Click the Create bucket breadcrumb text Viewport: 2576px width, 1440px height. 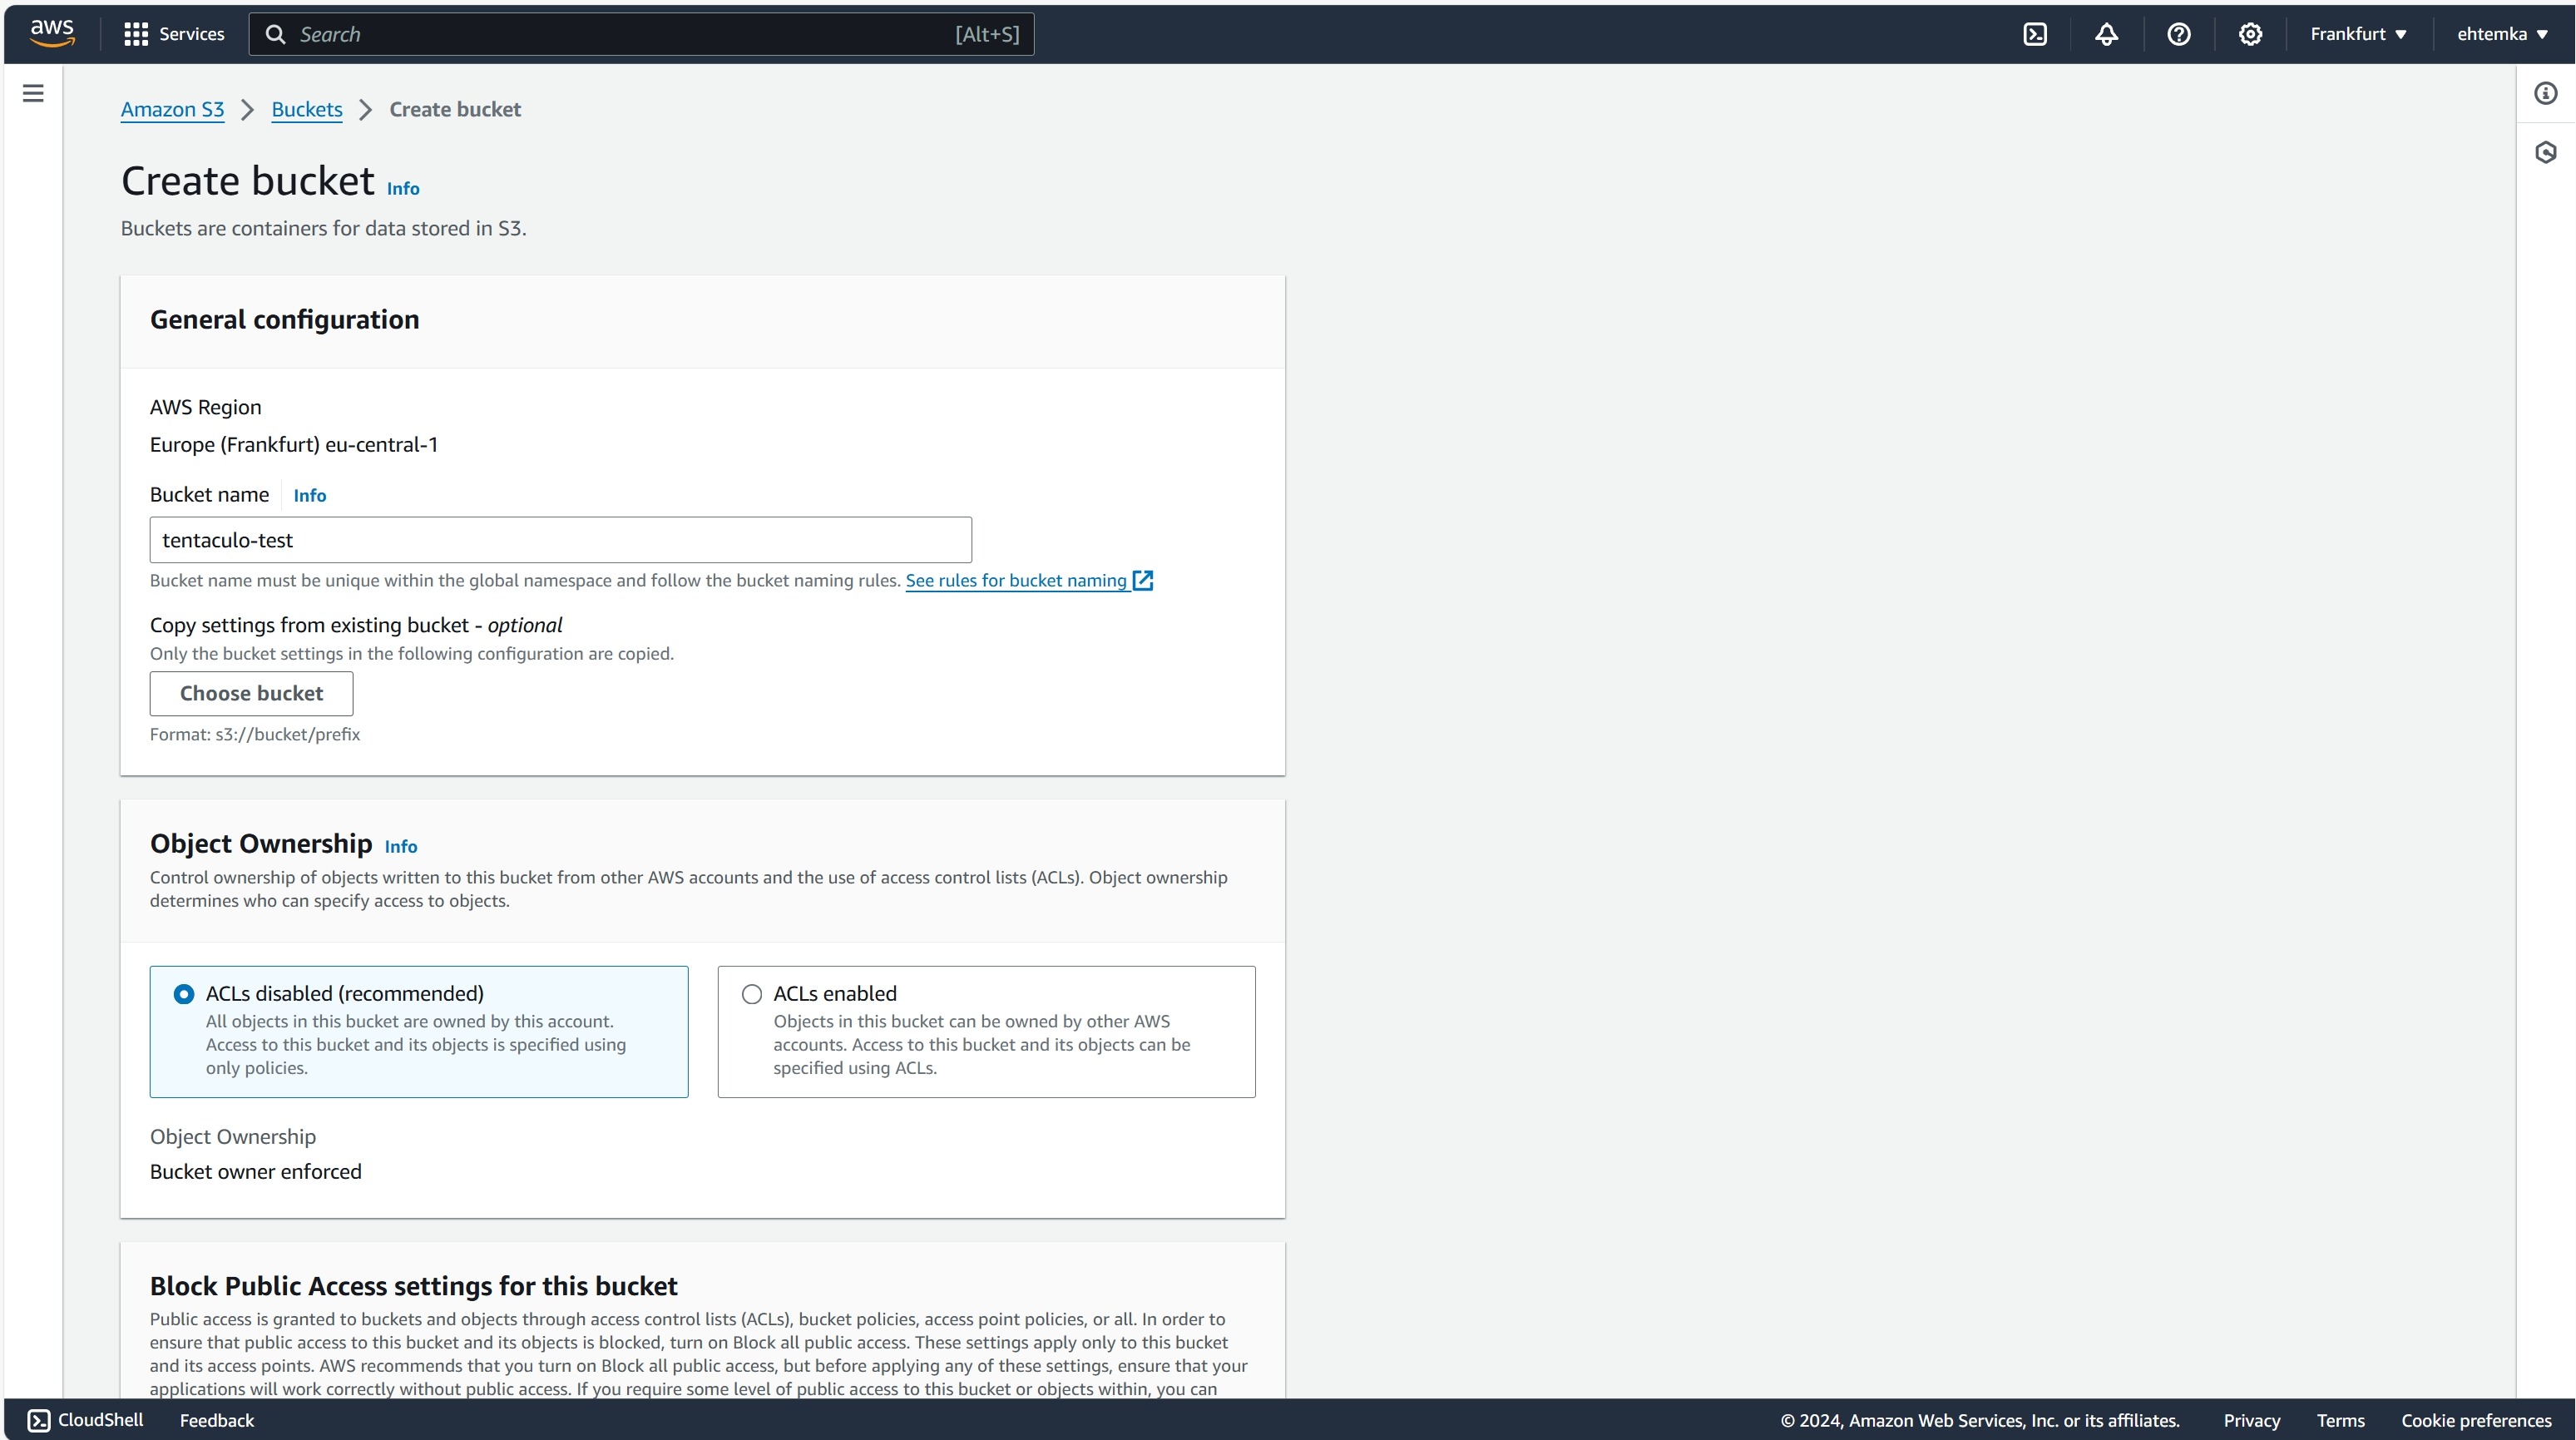pyautogui.click(x=455, y=109)
